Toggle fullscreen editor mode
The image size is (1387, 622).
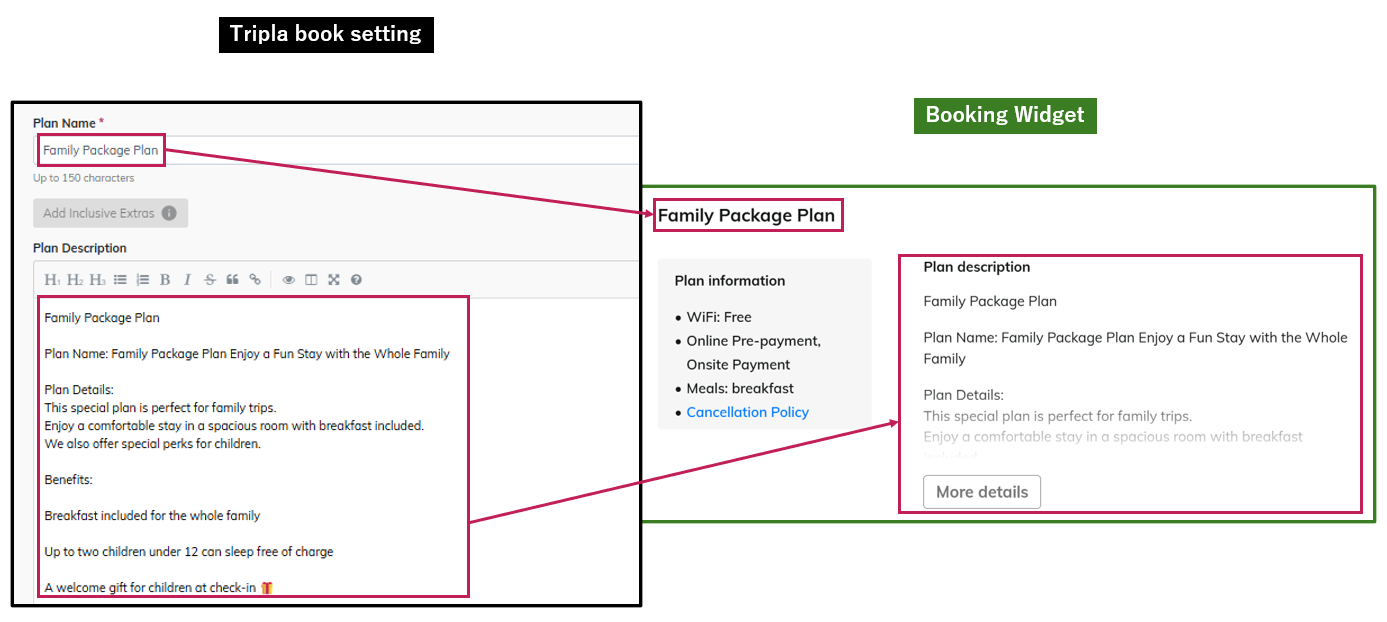[334, 280]
